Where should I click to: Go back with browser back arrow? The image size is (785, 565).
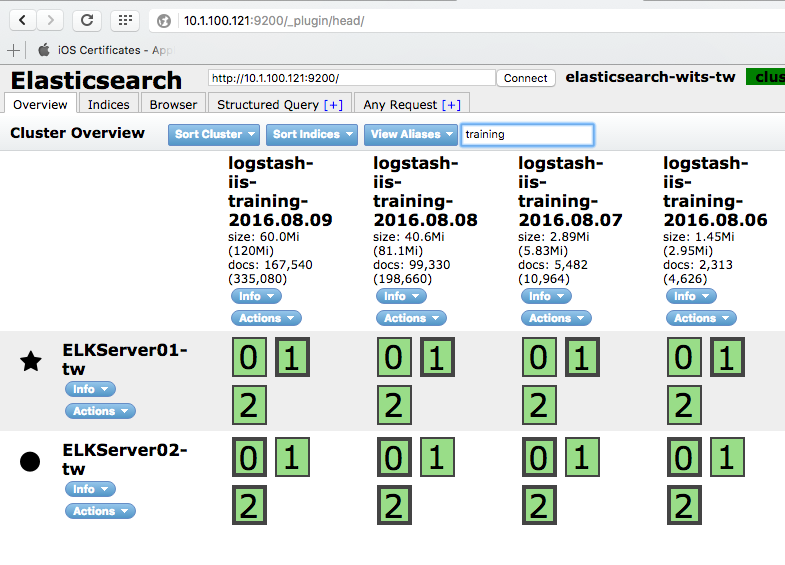pos(23,21)
